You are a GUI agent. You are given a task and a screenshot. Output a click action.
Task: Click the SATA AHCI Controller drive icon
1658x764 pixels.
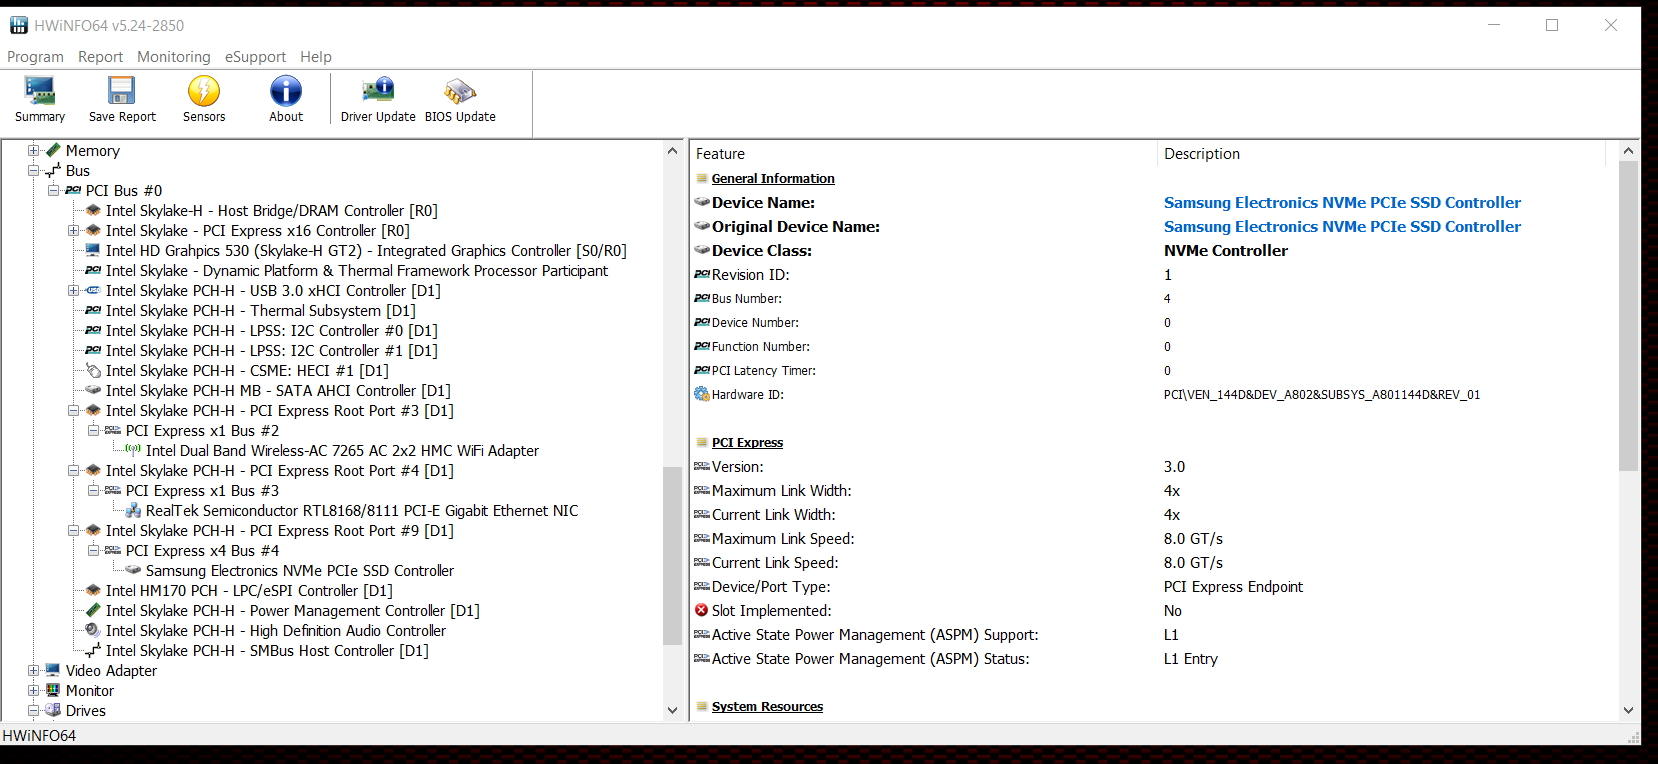pyautogui.click(x=93, y=390)
